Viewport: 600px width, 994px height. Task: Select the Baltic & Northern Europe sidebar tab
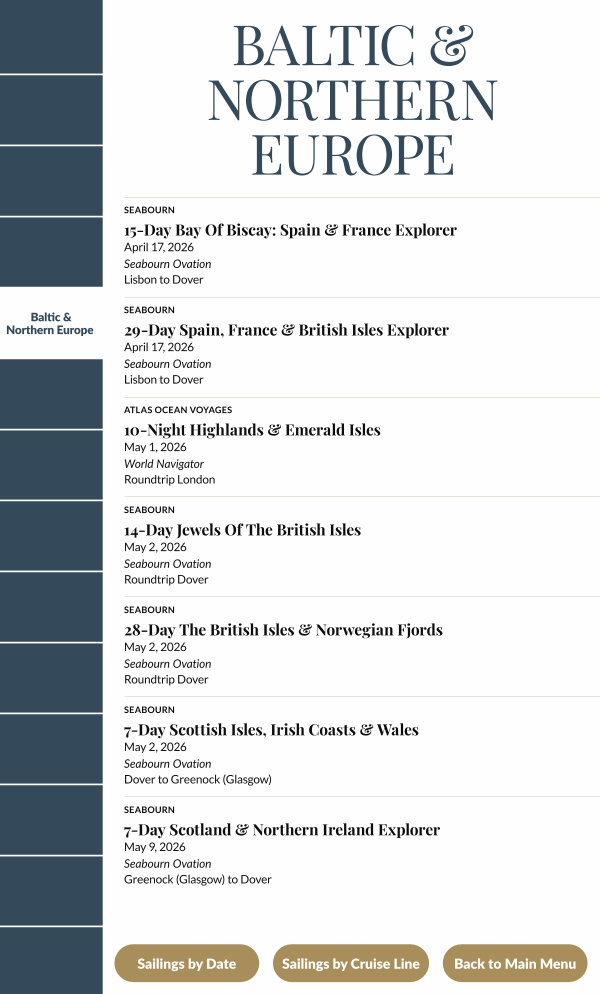click(x=50, y=323)
